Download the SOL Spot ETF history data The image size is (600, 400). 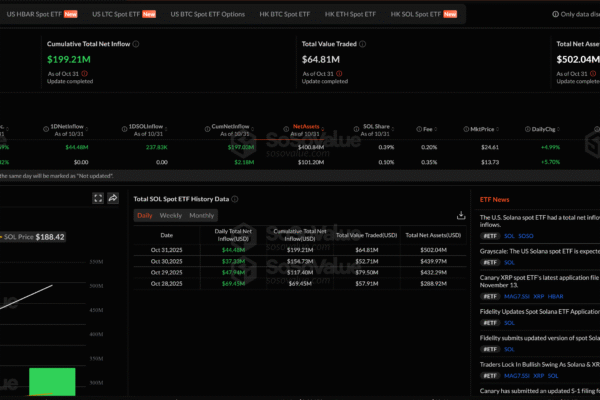point(461,215)
